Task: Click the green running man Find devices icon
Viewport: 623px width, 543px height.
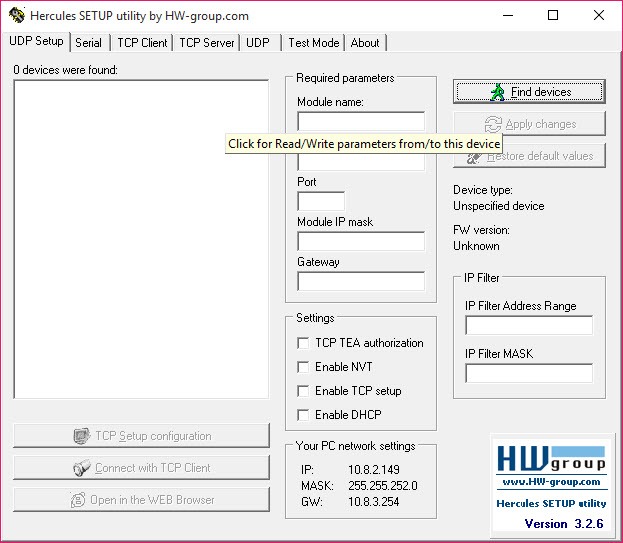Action: (497, 92)
